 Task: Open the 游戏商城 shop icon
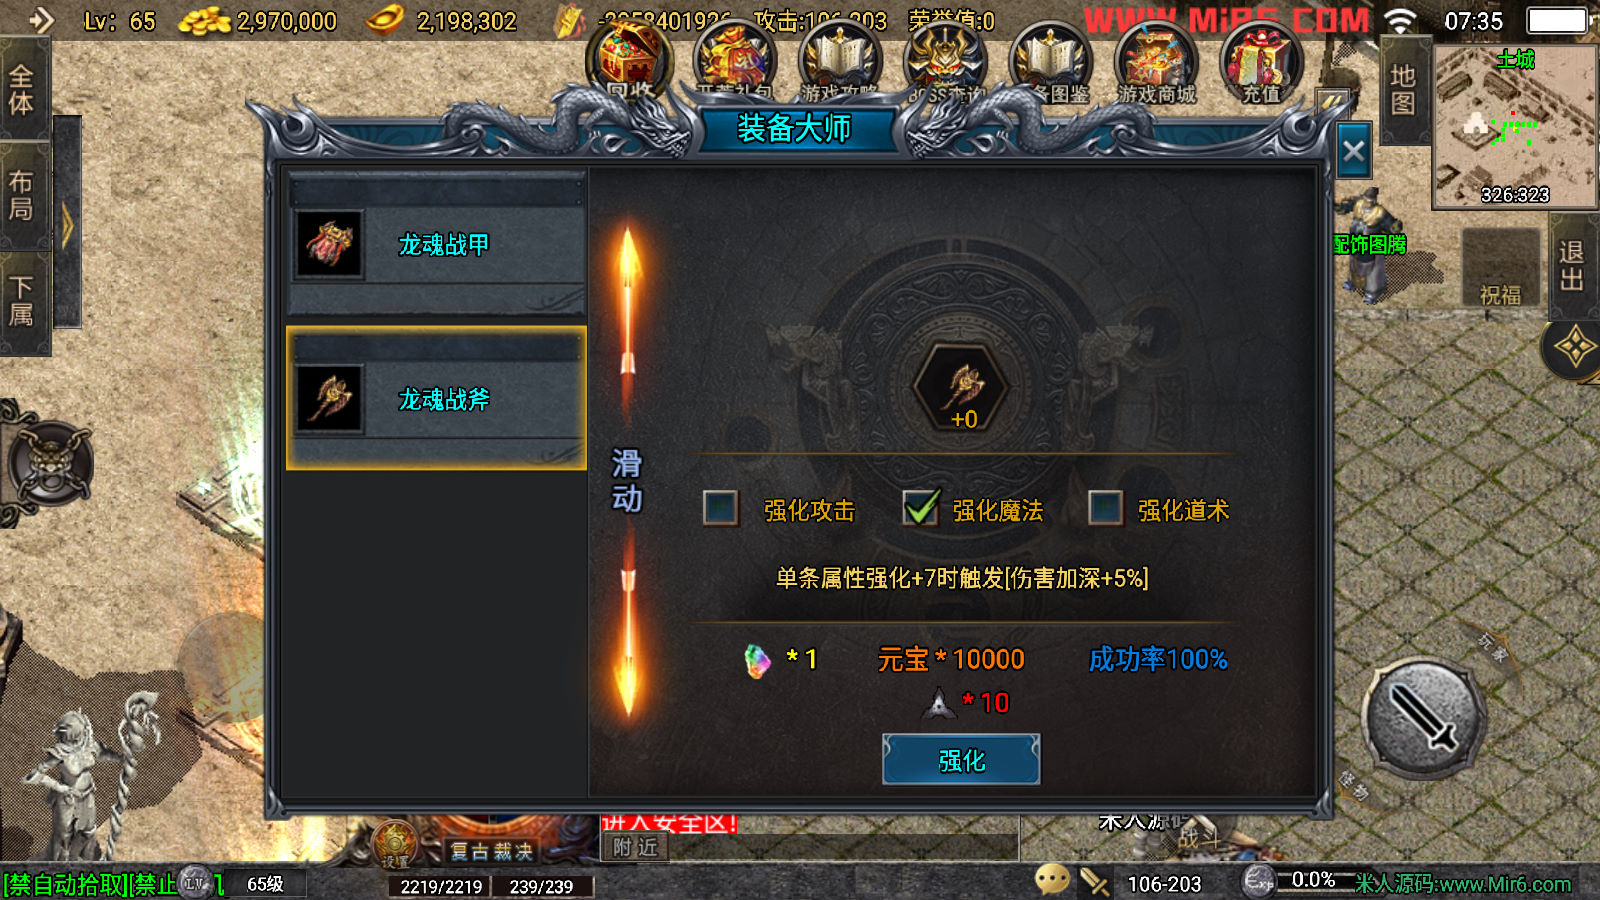tap(1156, 62)
